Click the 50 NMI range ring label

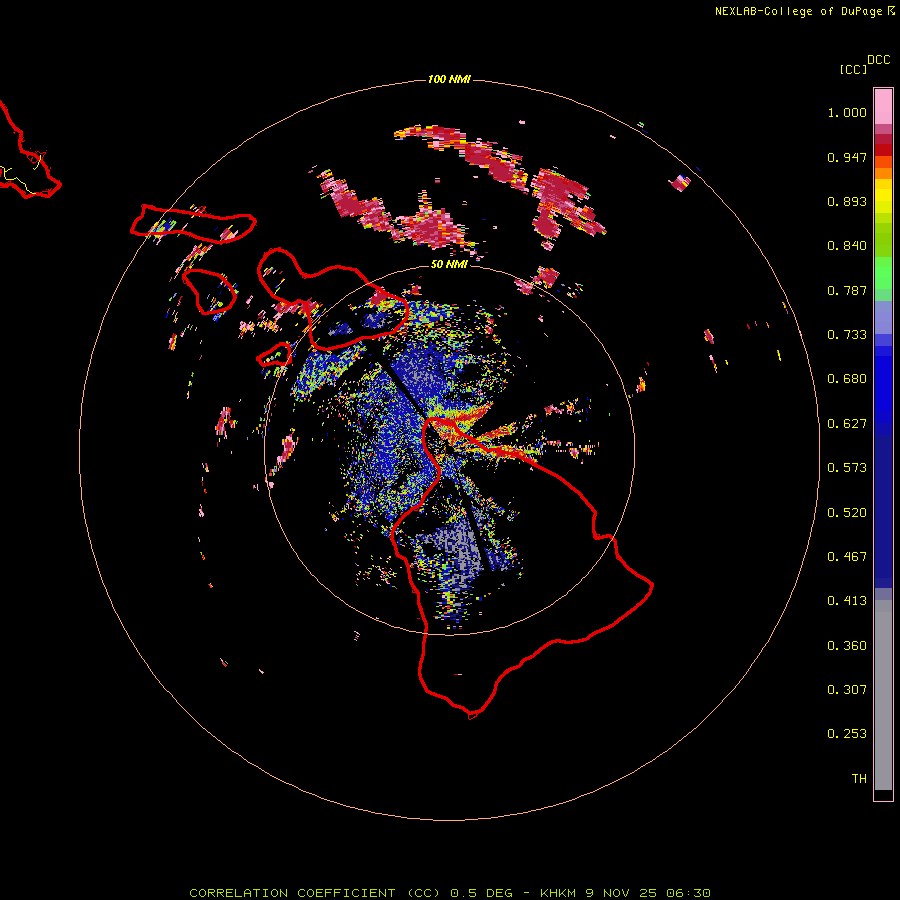(449, 264)
